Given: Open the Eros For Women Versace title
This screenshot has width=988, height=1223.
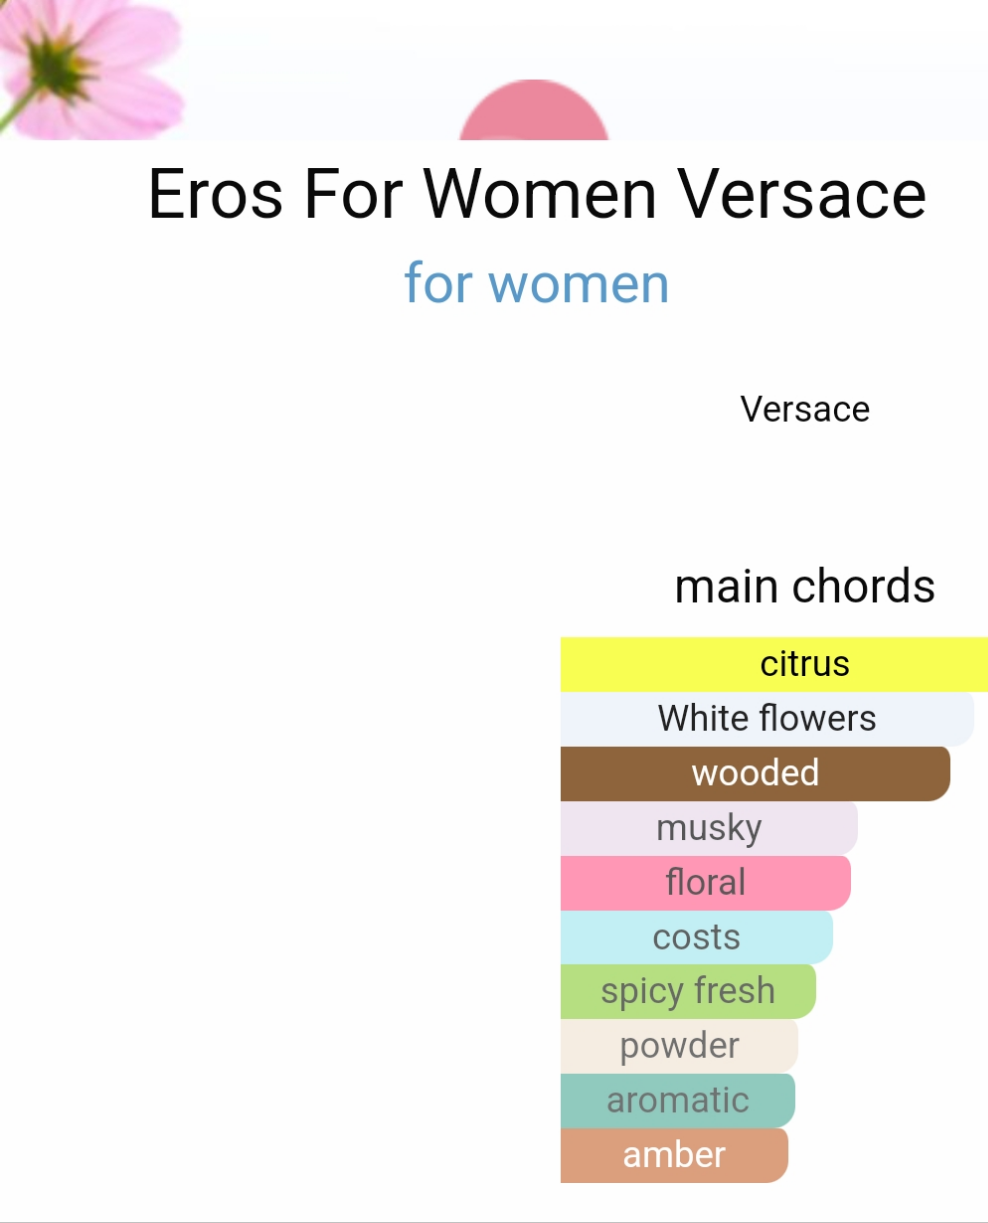Looking at the screenshot, I should (537, 193).
